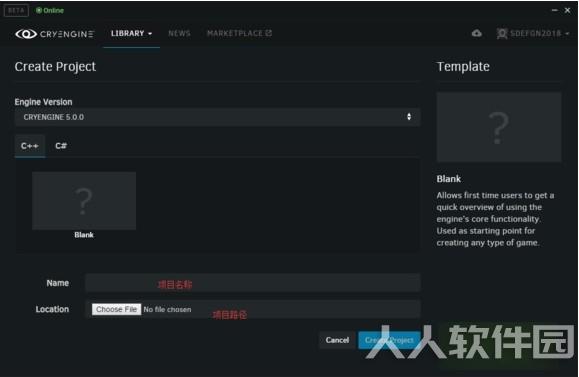This screenshot has width=579, height=377.
Task: Select the Blank template thumbnail
Action: point(84,201)
